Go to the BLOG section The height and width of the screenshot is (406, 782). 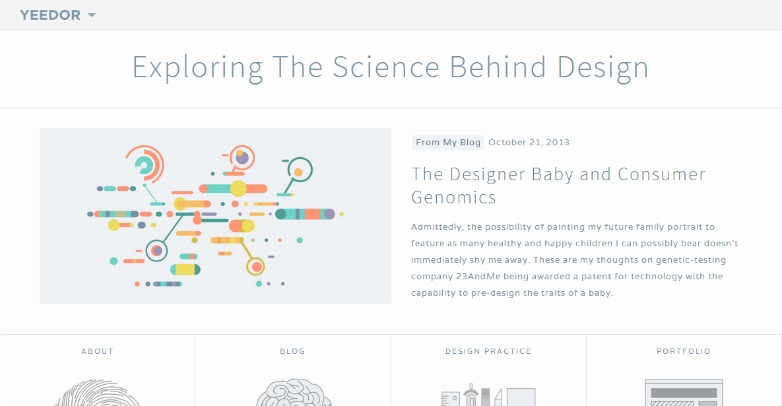tap(292, 351)
